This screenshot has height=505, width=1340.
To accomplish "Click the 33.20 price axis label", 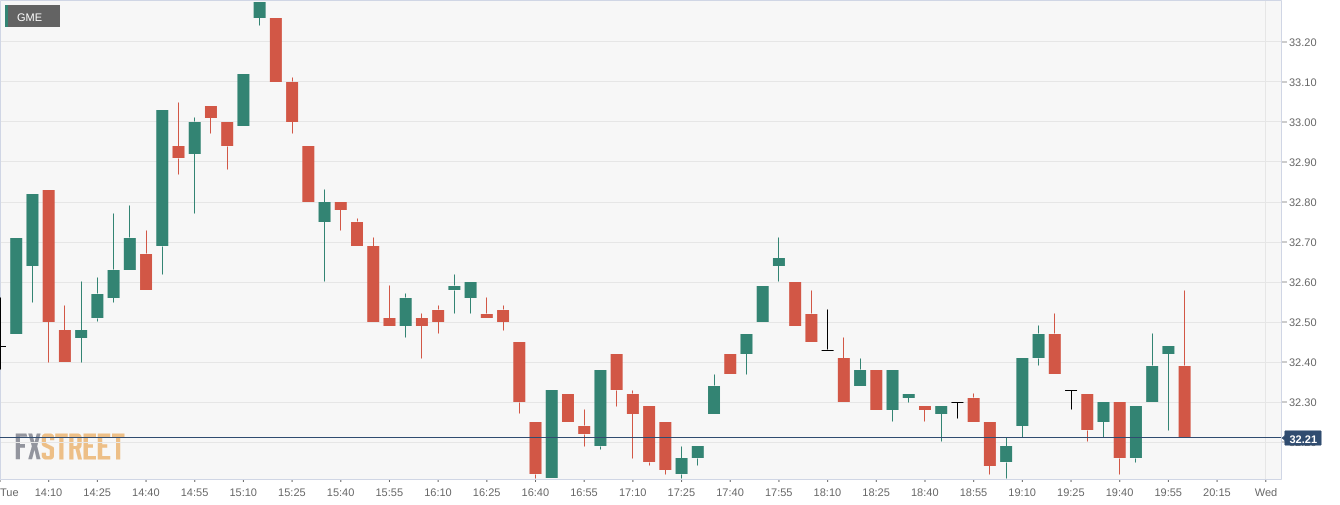I will [x=1301, y=42].
